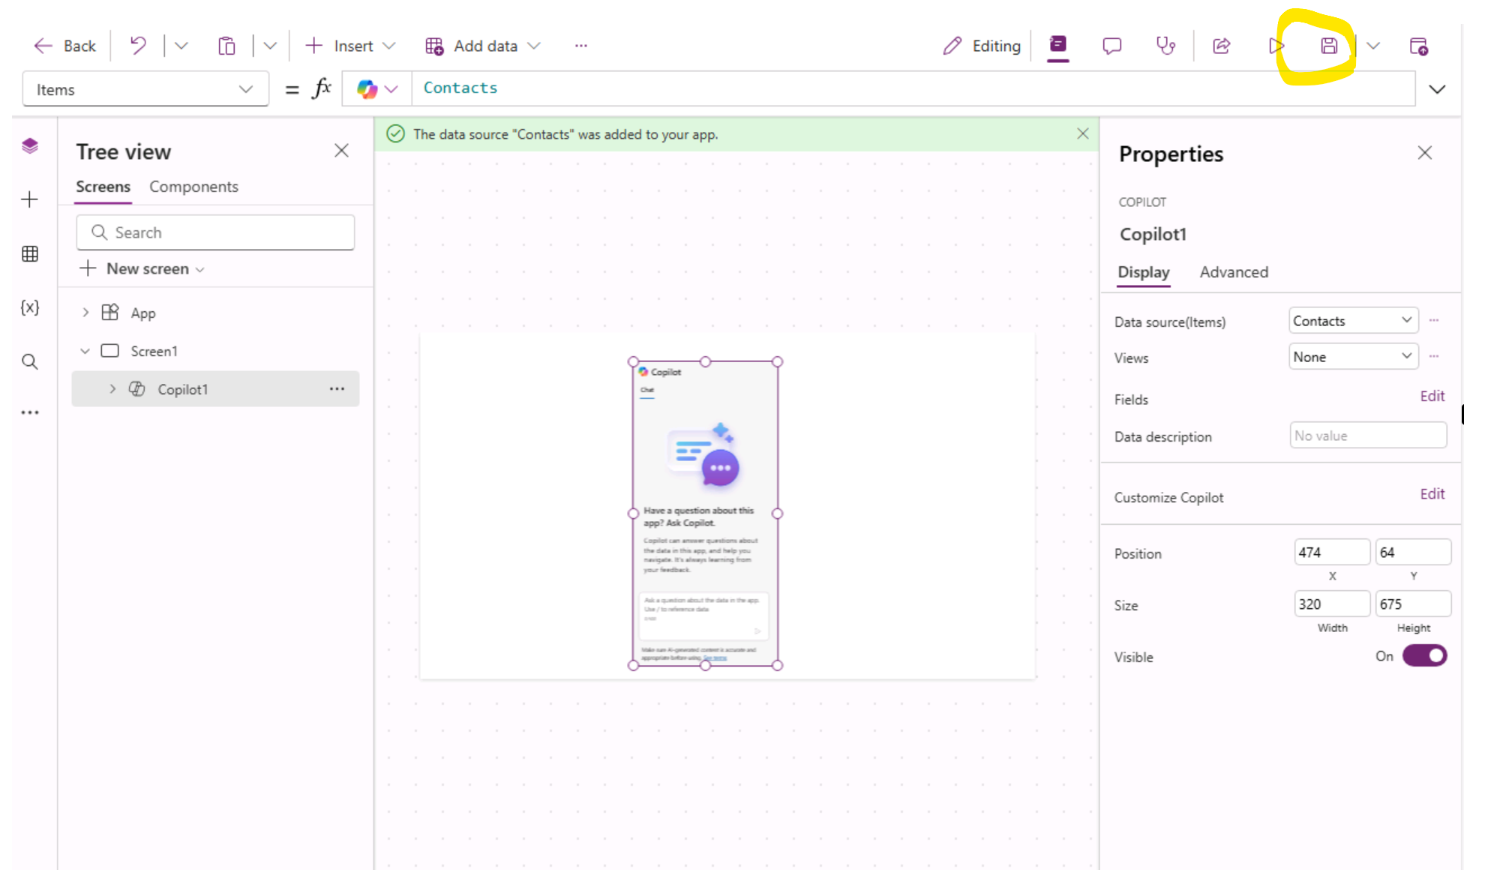Image resolution: width=1495 pixels, height=870 pixels.
Task: Preview the app with the Play icon
Action: [x=1275, y=46]
